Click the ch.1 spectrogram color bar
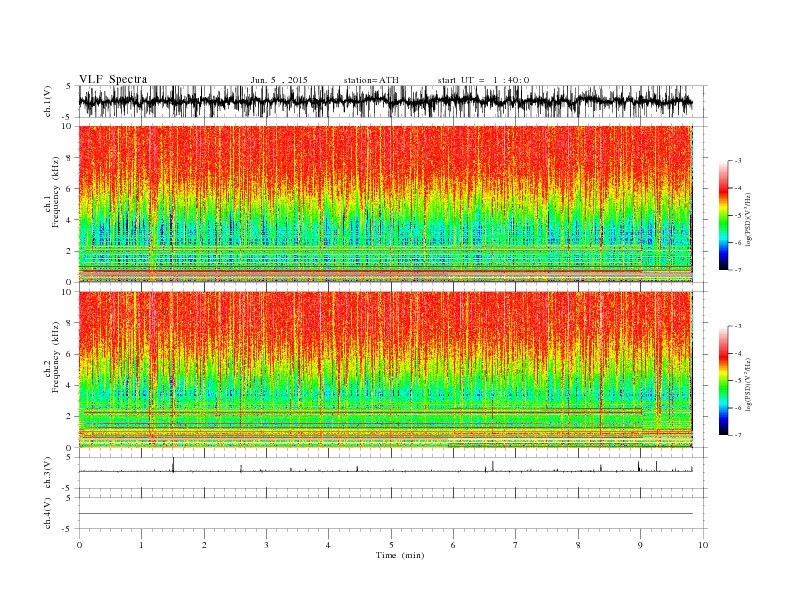Viewport: 792px width, 612px height. coord(723,215)
